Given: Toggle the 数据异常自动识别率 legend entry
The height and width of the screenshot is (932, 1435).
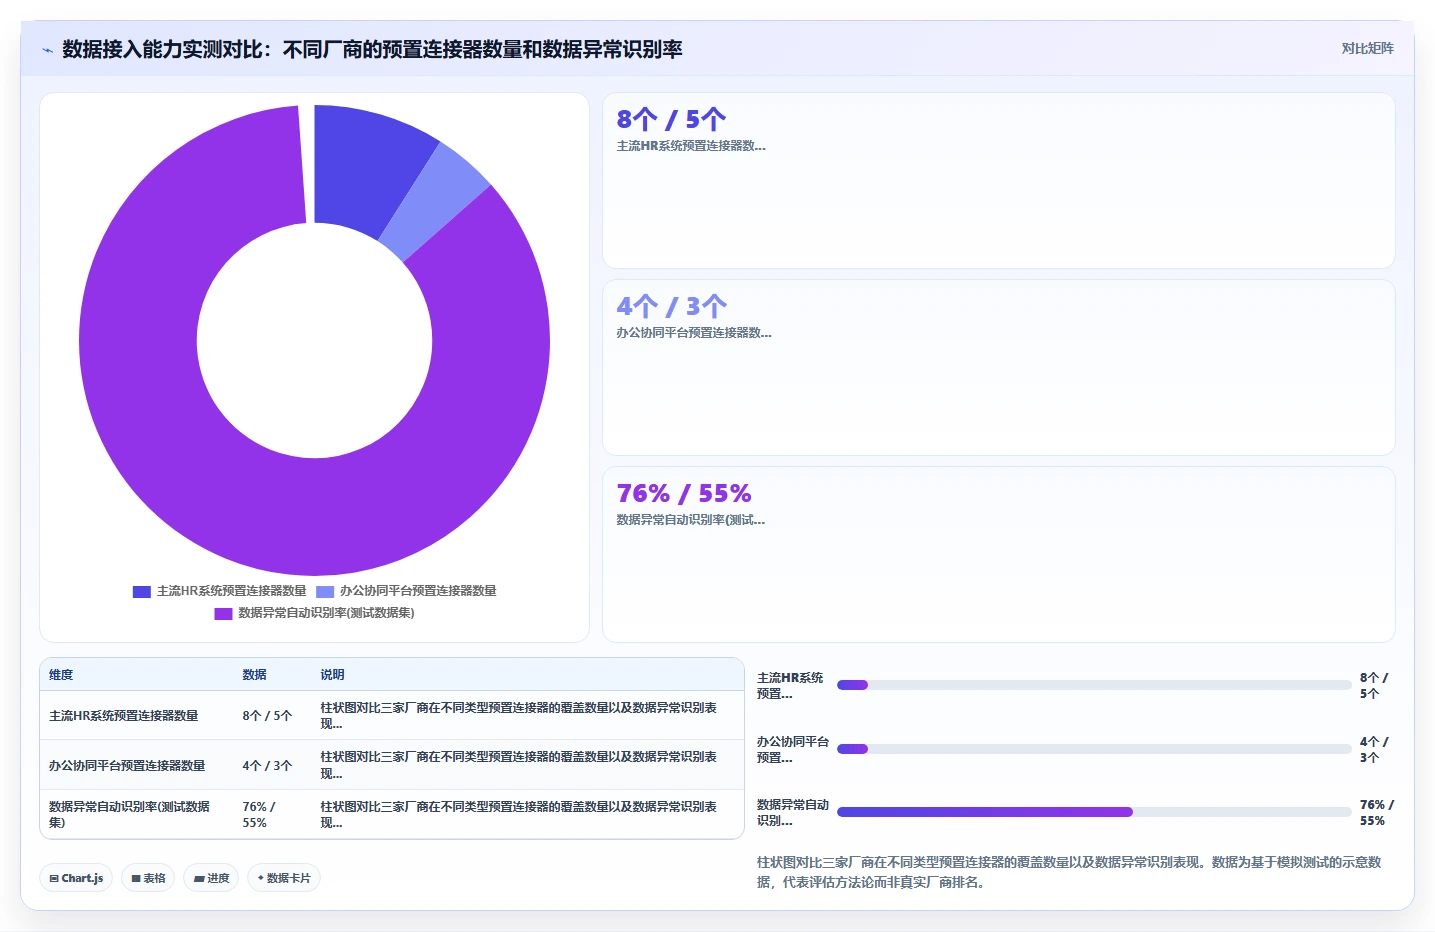Looking at the screenshot, I should 314,613.
